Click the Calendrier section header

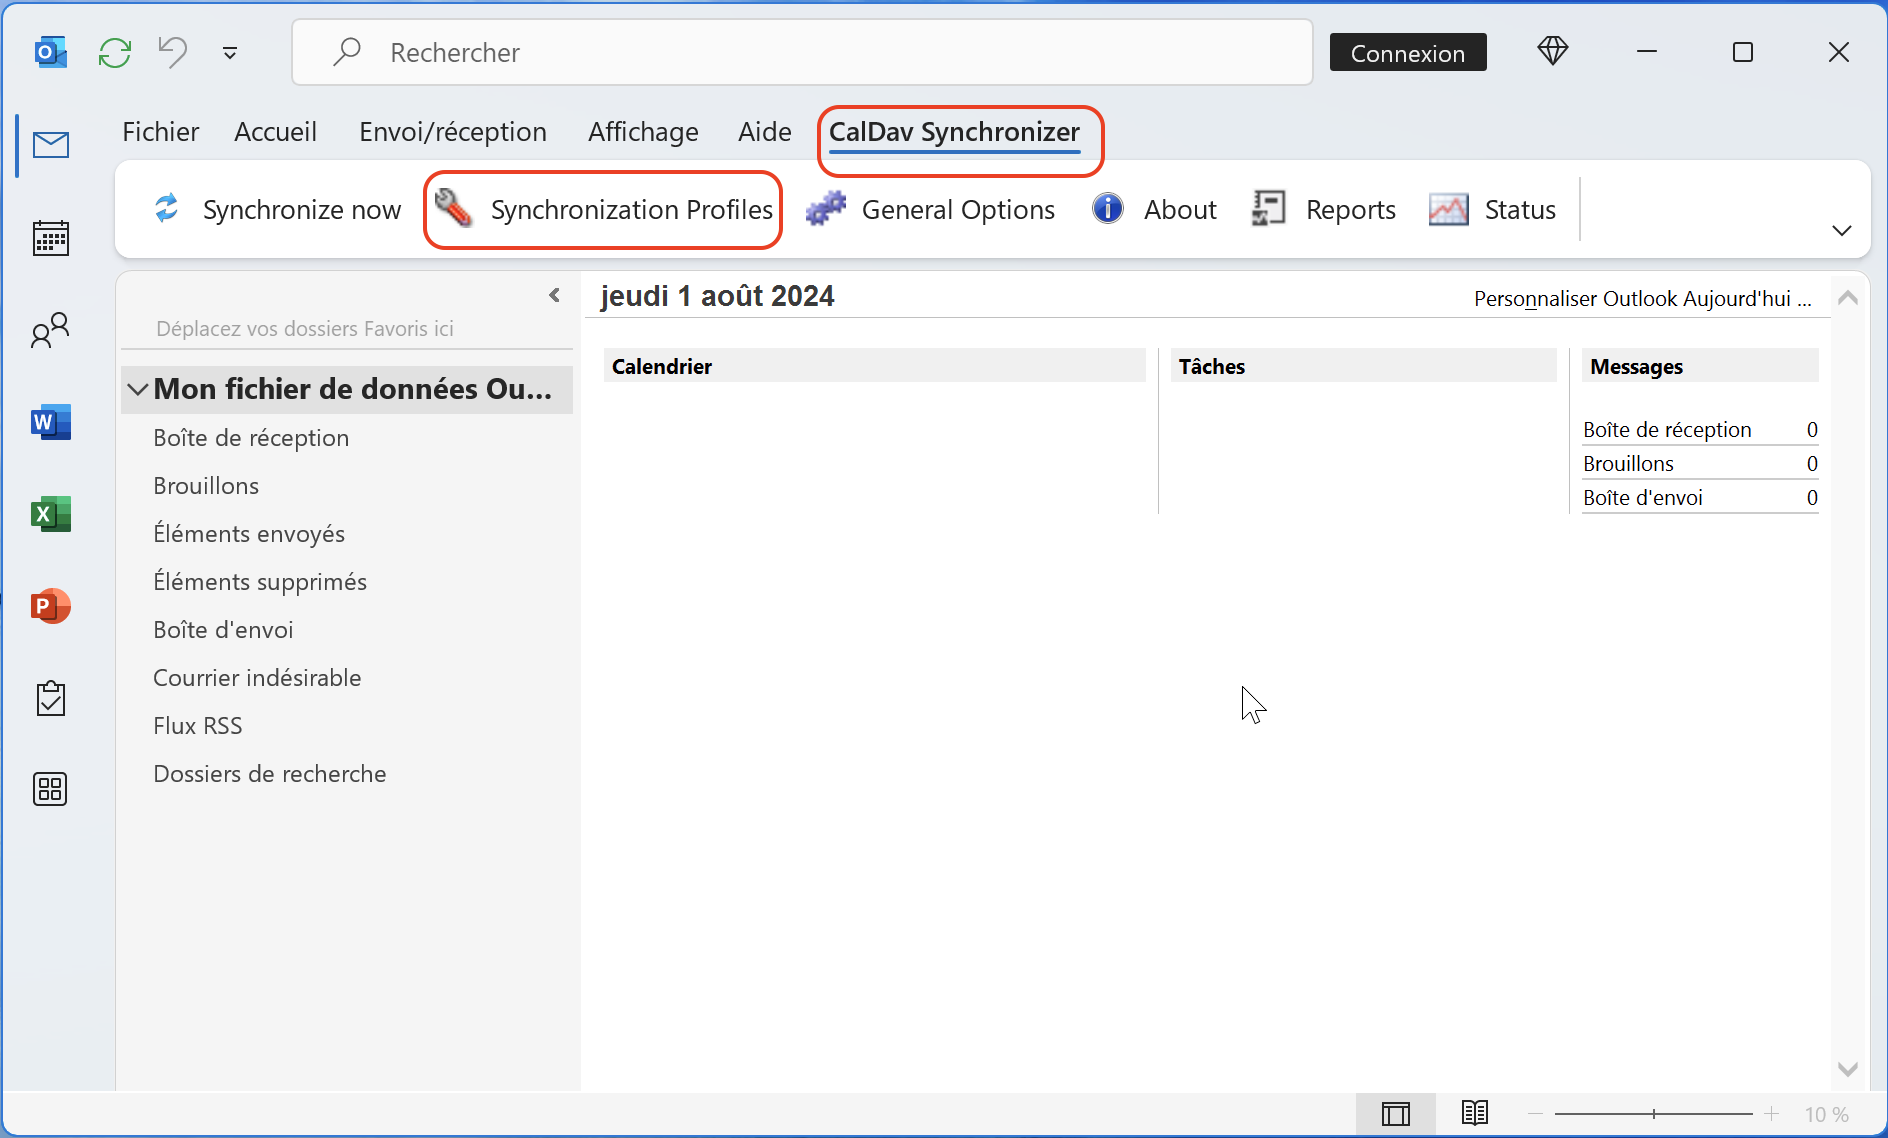tap(875, 366)
